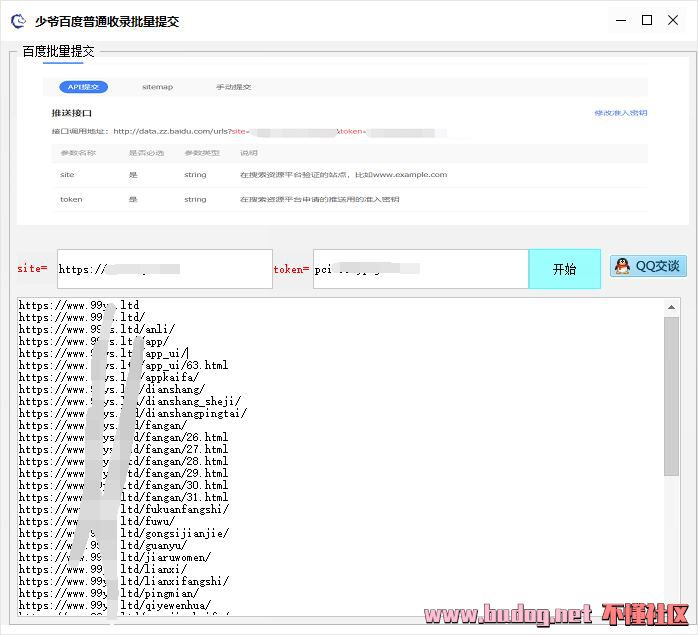Focus the site= input field

[165, 269]
